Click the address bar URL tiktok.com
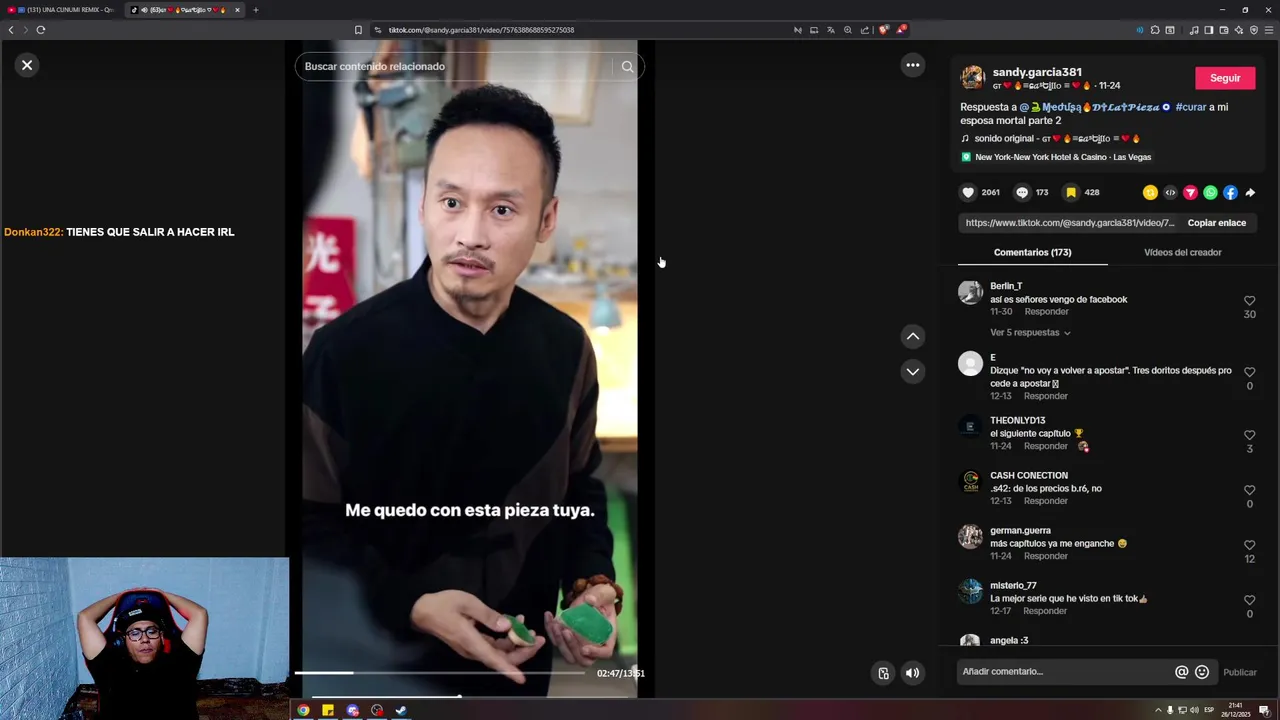The image size is (1280, 720). [481, 30]
